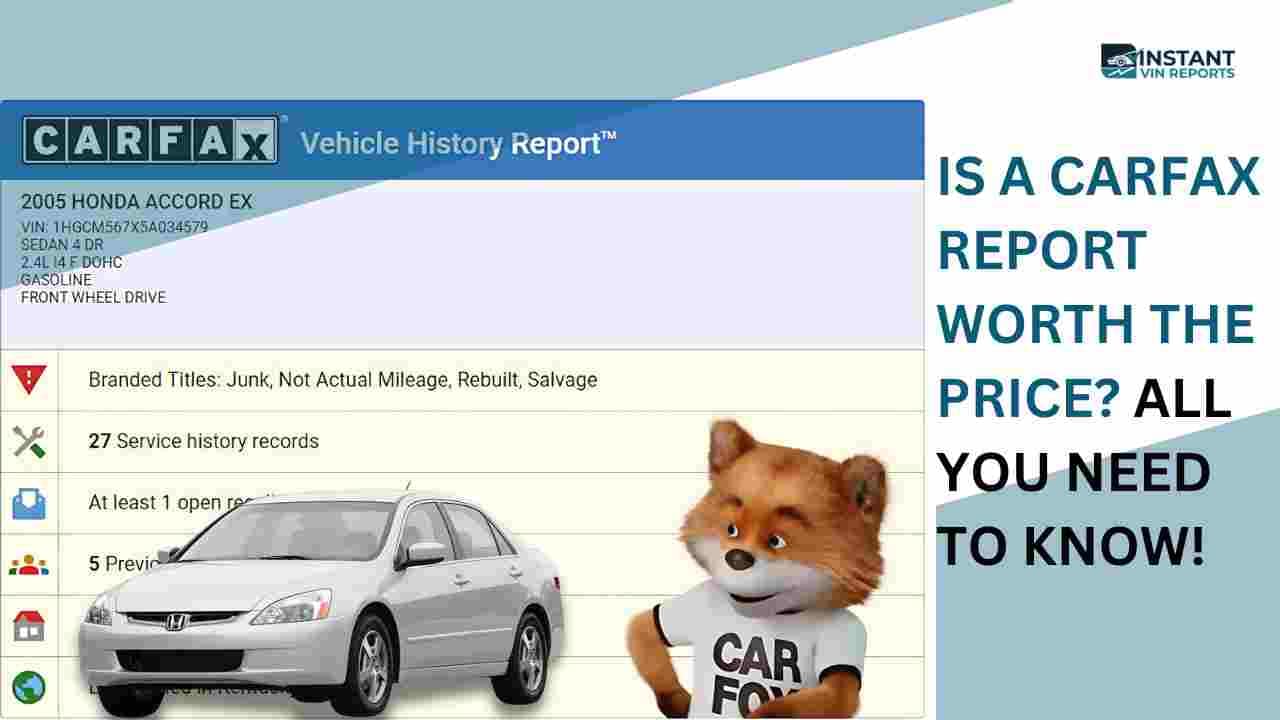1280x720 pixels.
Task: Click the Instant VIN Reports logo
Action: pos(1168,61)
